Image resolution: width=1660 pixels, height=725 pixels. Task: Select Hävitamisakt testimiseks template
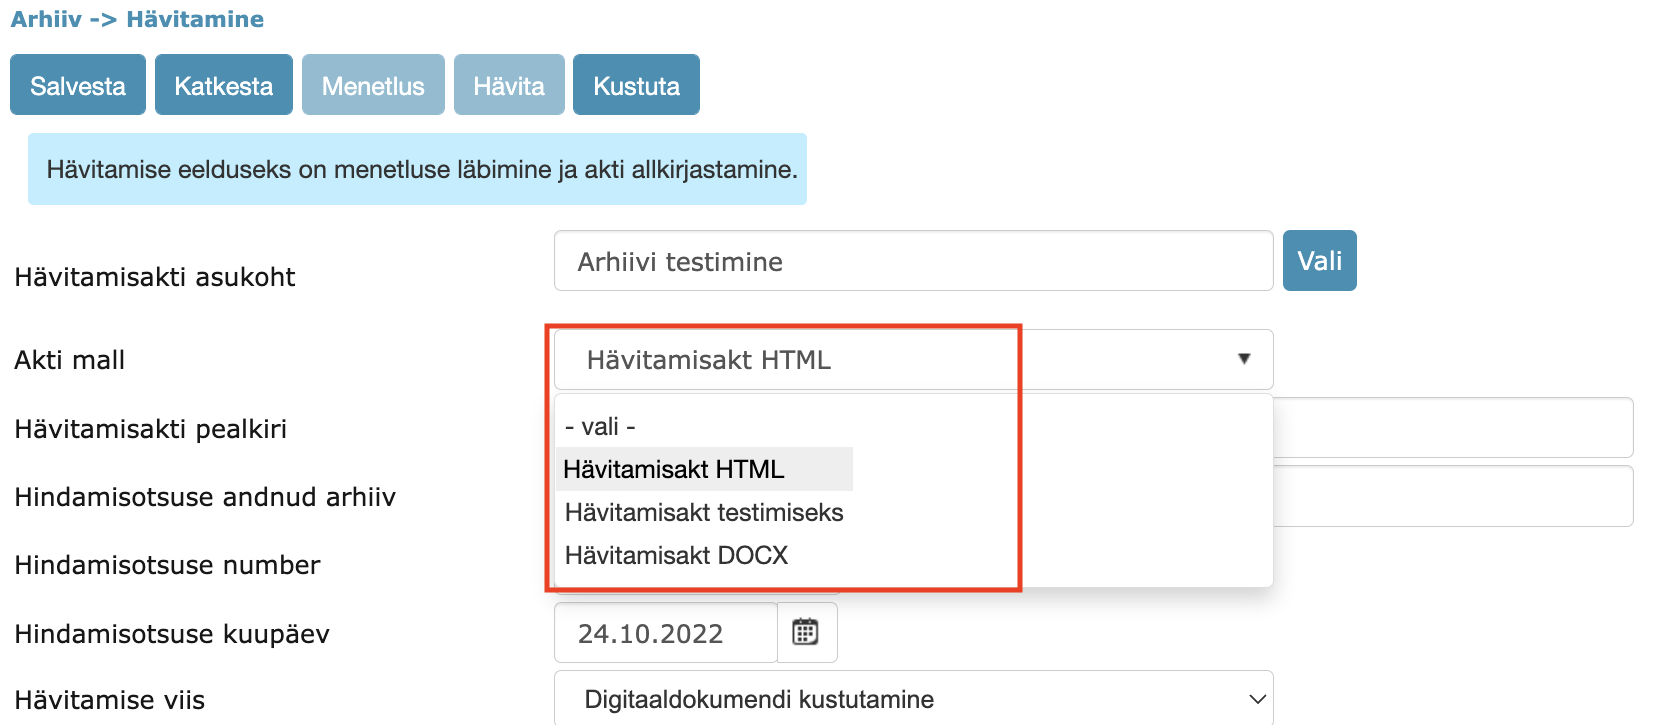[704, 512]
